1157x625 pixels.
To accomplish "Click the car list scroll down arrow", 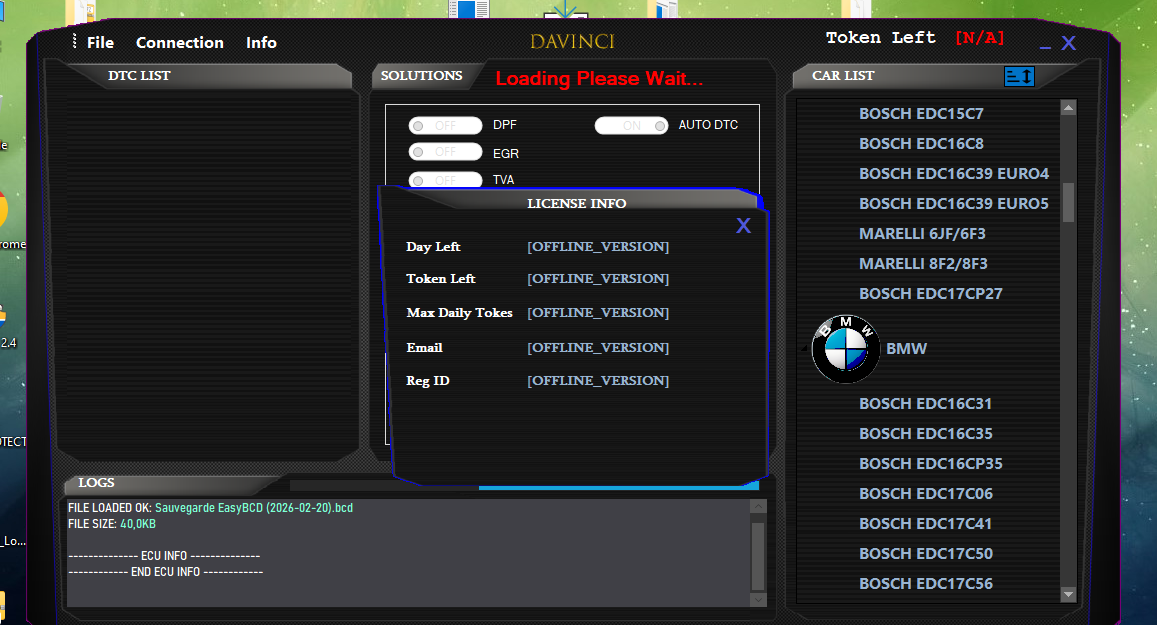I will click(x=1068, y=594).
